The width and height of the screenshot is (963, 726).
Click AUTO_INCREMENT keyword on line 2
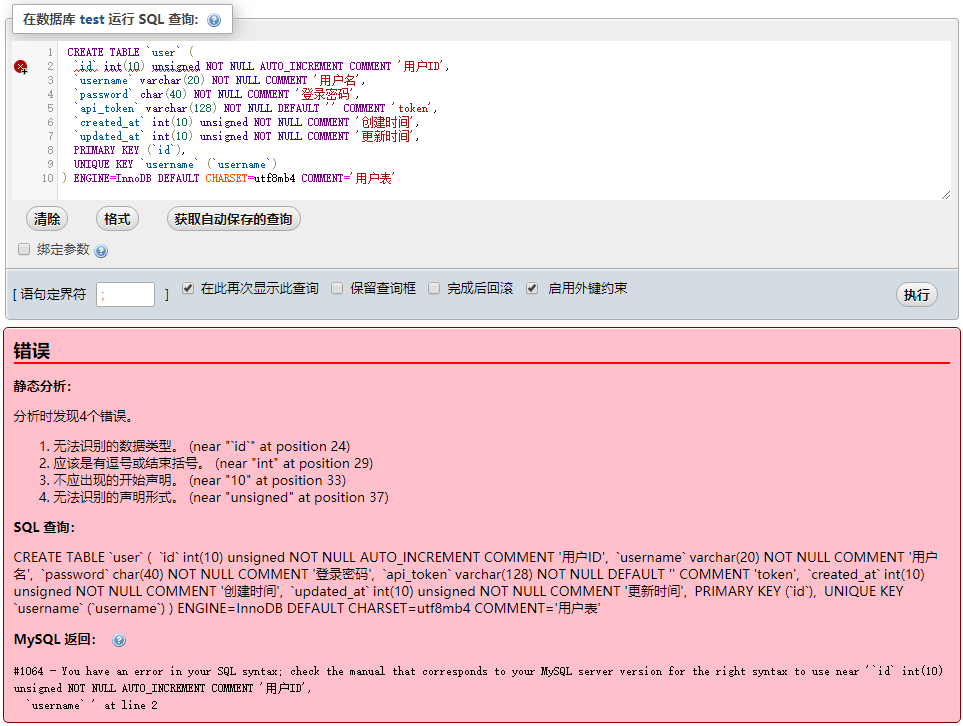click(x=301, y=66)
